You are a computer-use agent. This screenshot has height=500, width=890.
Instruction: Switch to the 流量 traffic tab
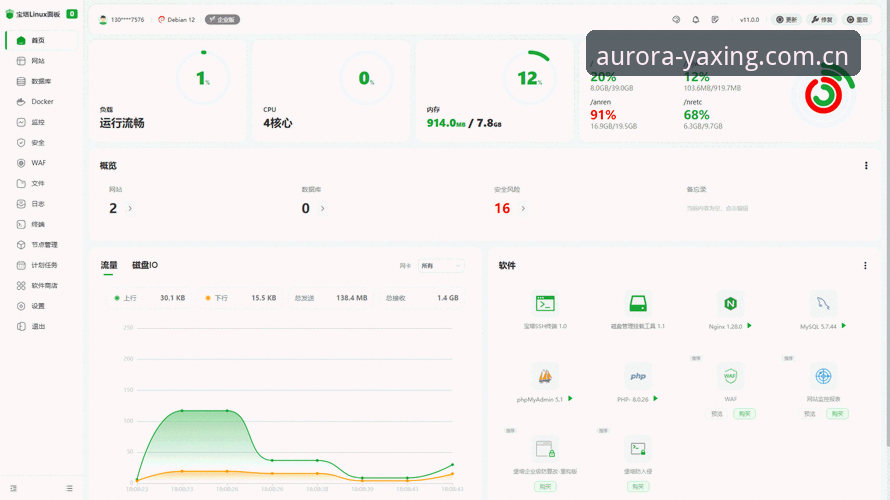108,265
